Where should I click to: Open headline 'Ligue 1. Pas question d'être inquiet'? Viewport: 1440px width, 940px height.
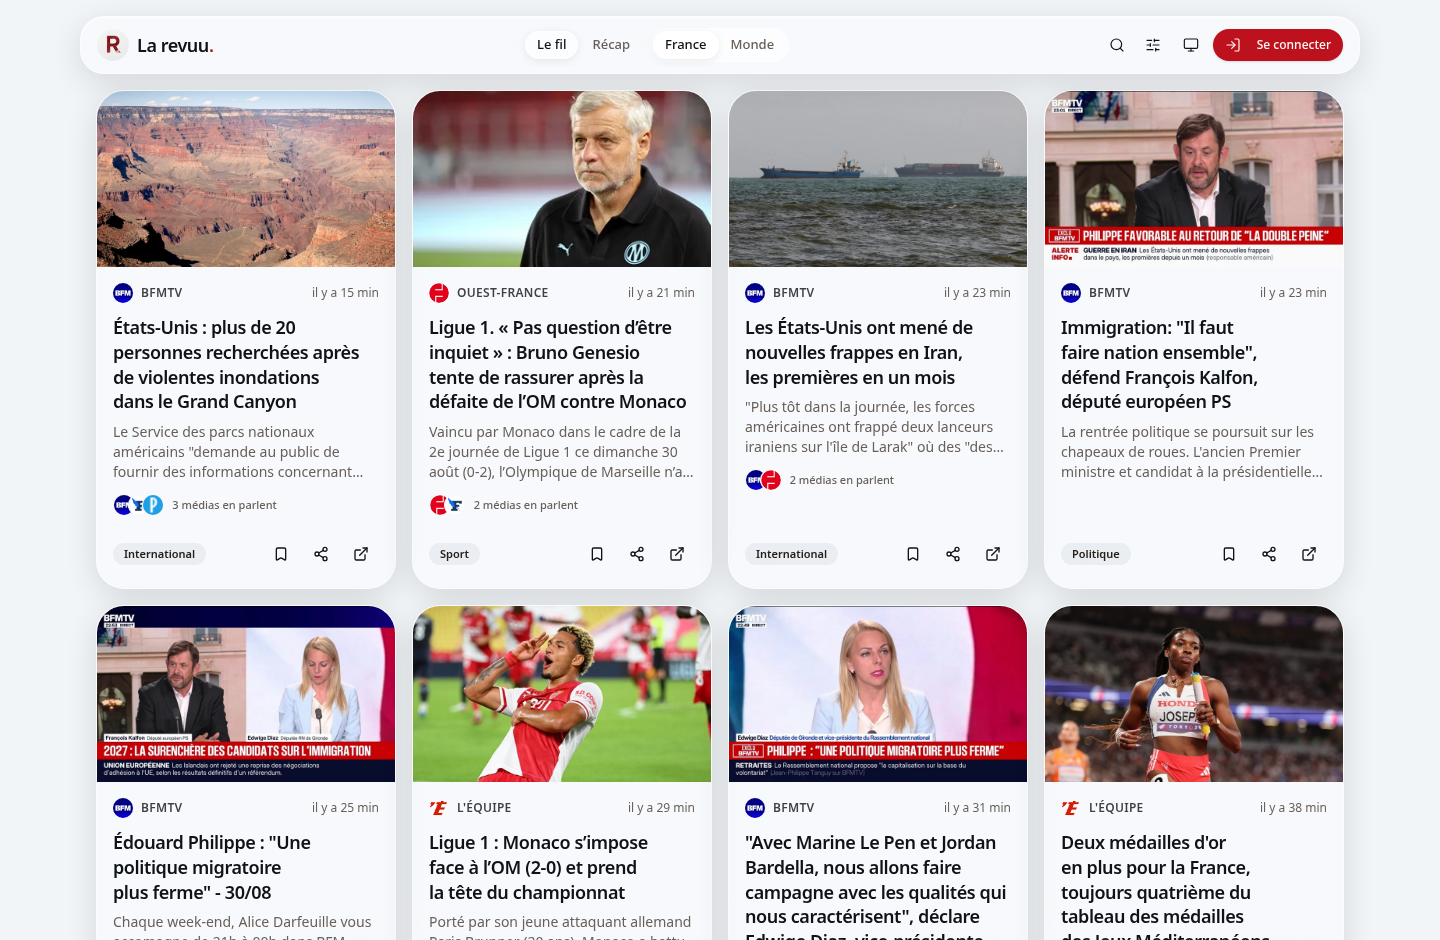(558, 365)
